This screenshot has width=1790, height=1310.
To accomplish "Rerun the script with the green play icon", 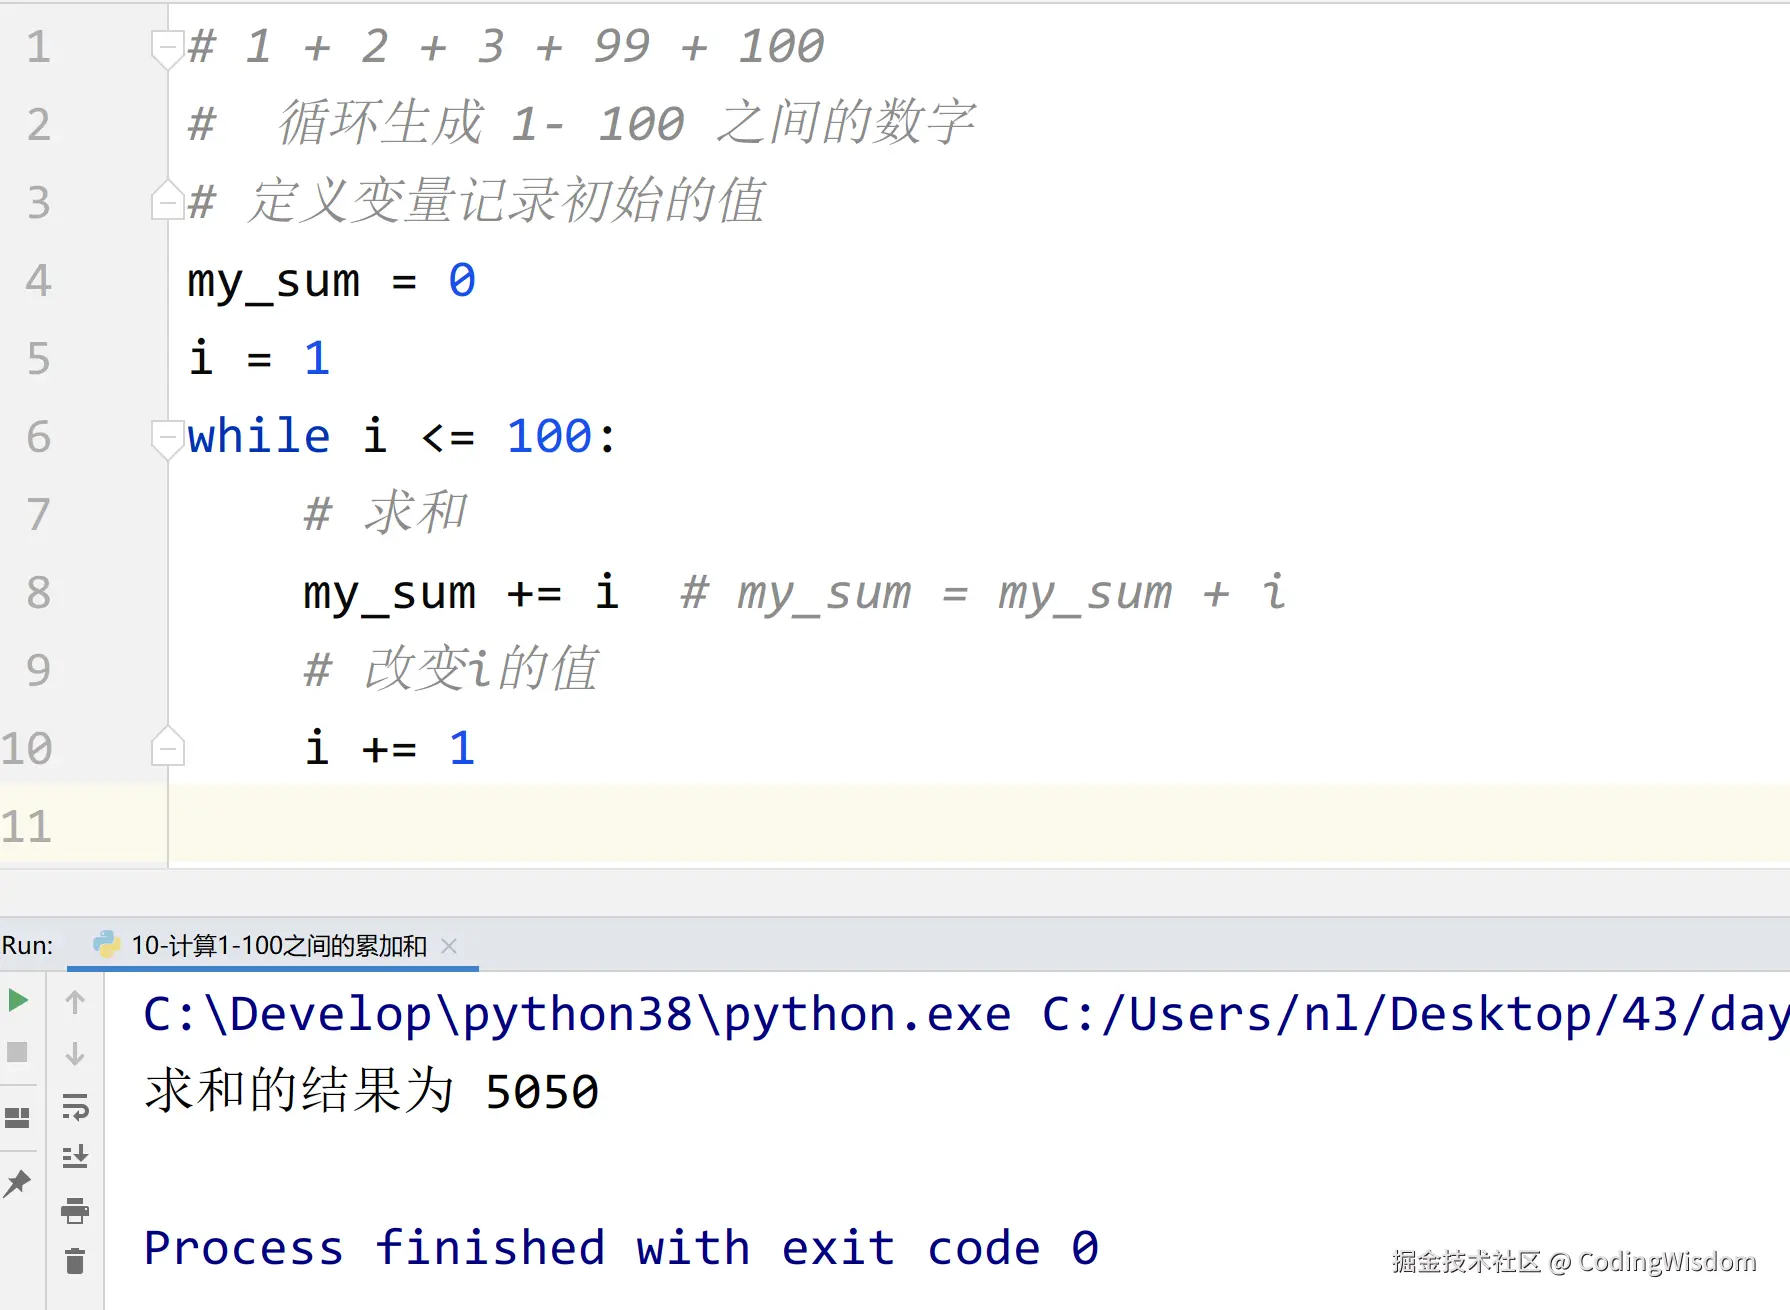I will pos(18,1000).
